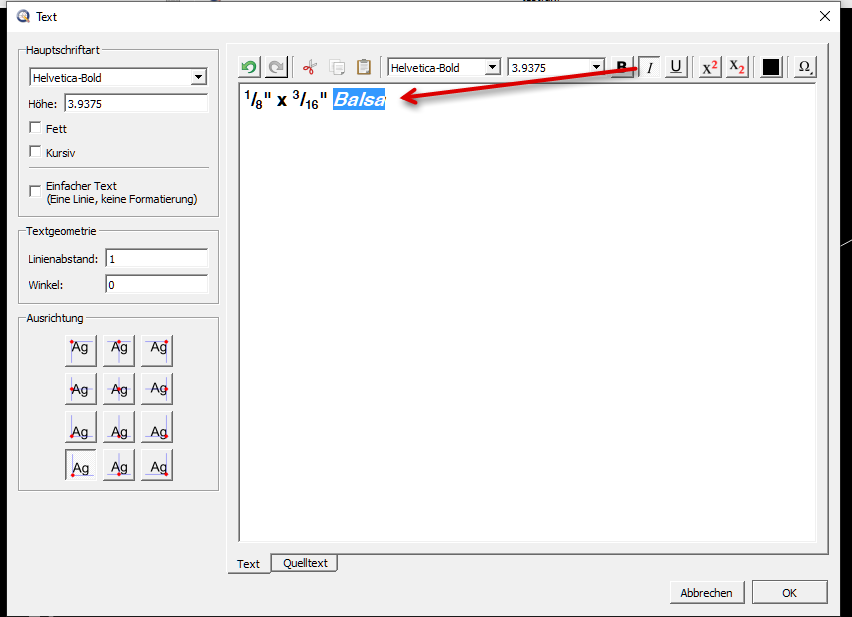
Task: Expand toolbar font size dropdown
Action: pos(597,68)
